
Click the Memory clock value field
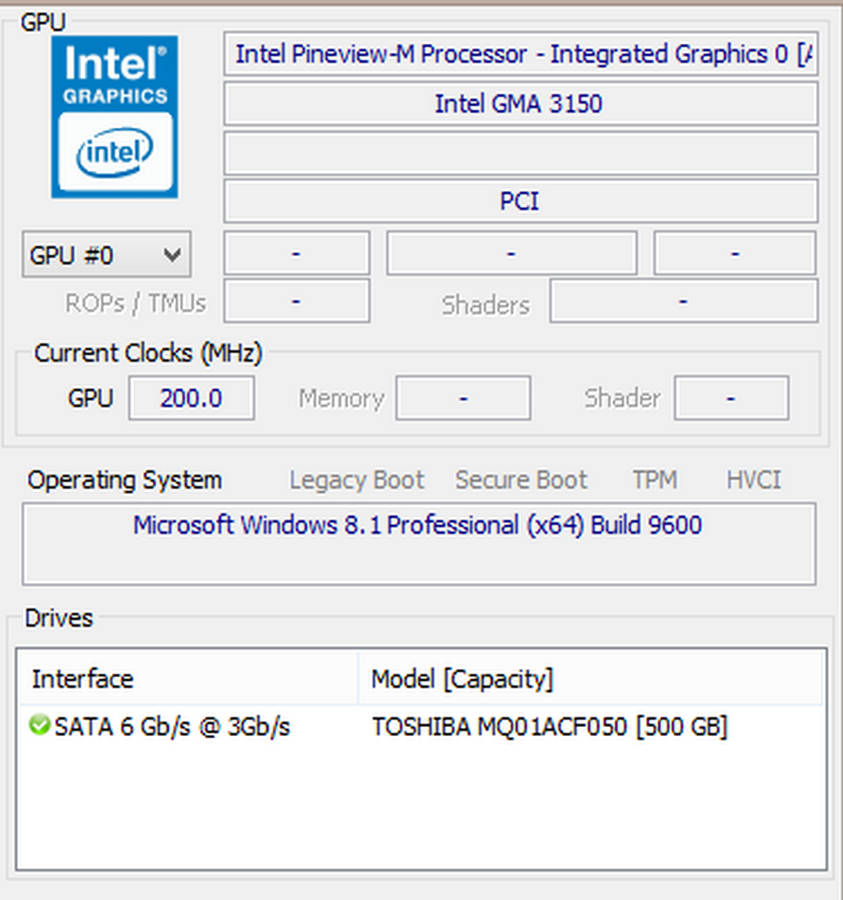463,398
